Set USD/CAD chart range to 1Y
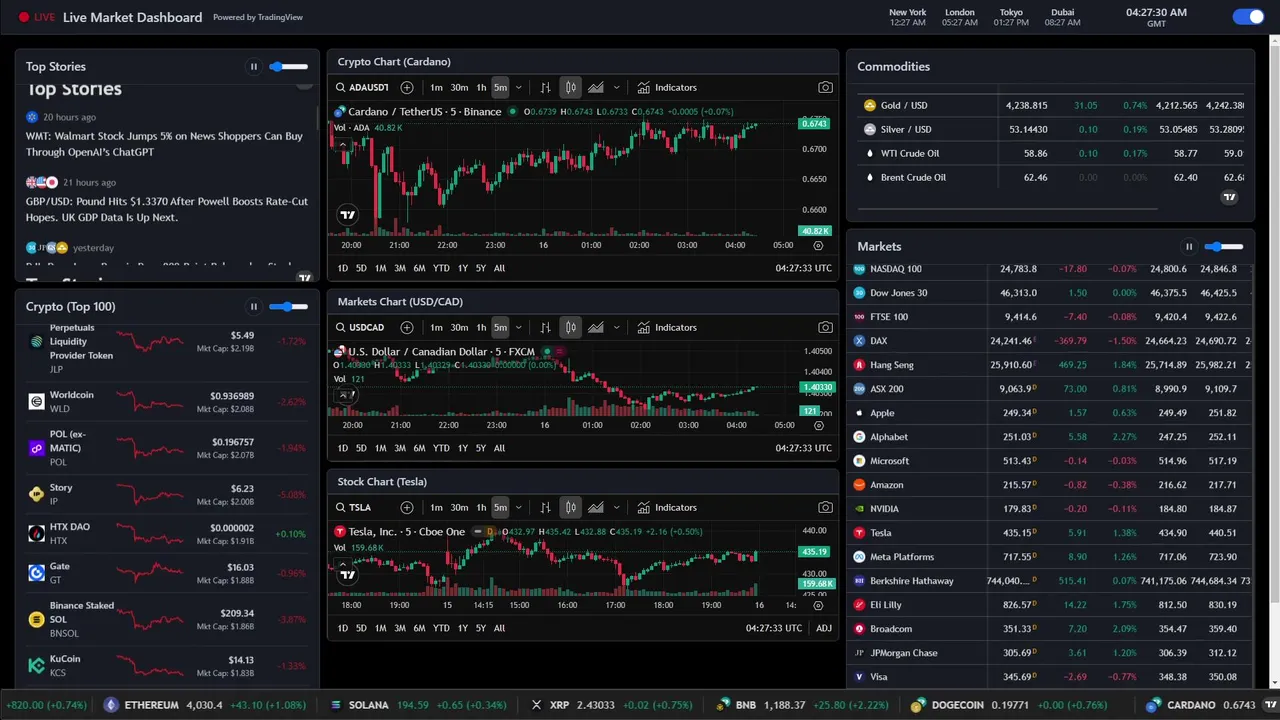Viewport: 1280px width, 720px height. pyautogui.click(x=462, y=448)
